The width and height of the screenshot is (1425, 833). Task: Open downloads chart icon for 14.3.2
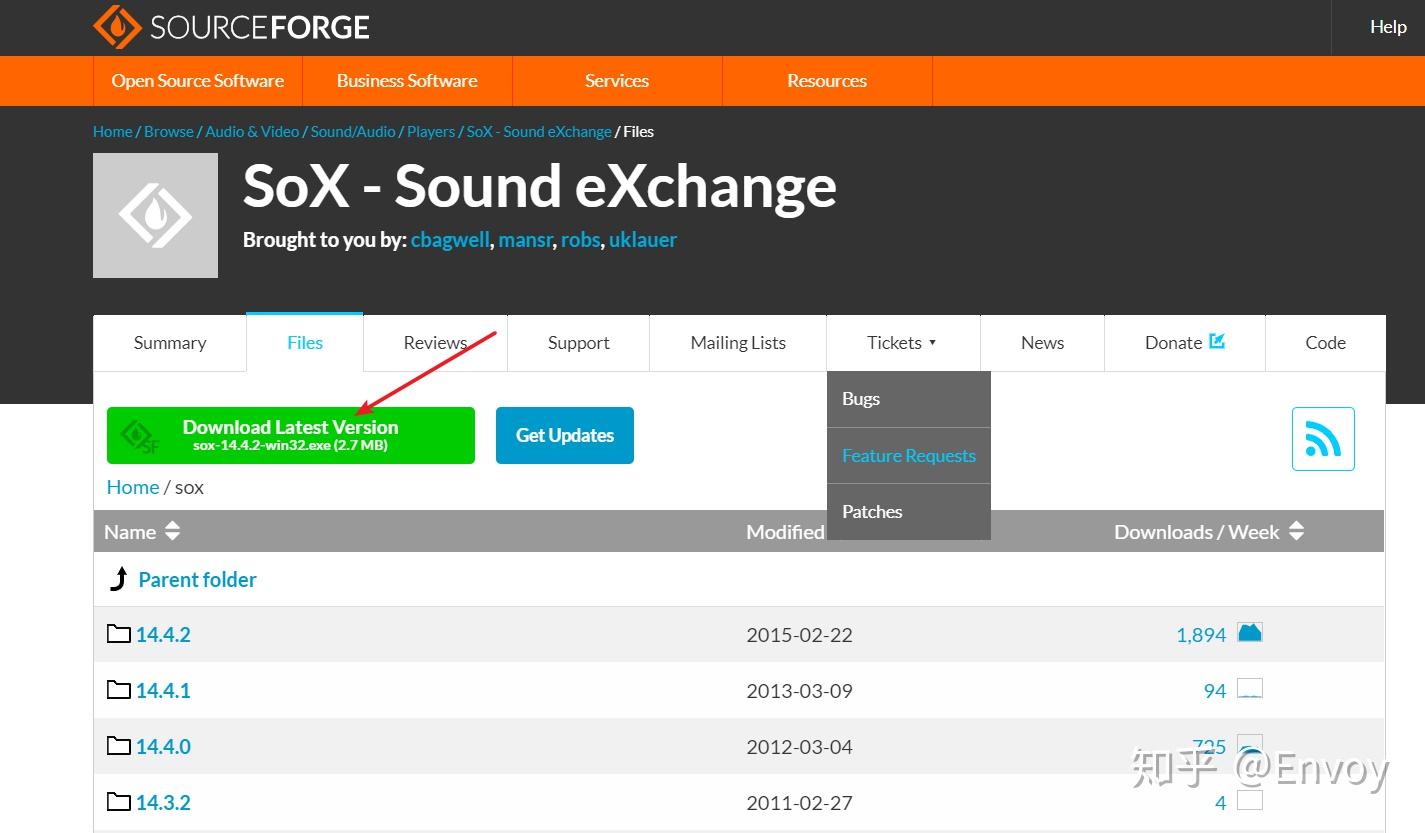(x=1250, y=801)
